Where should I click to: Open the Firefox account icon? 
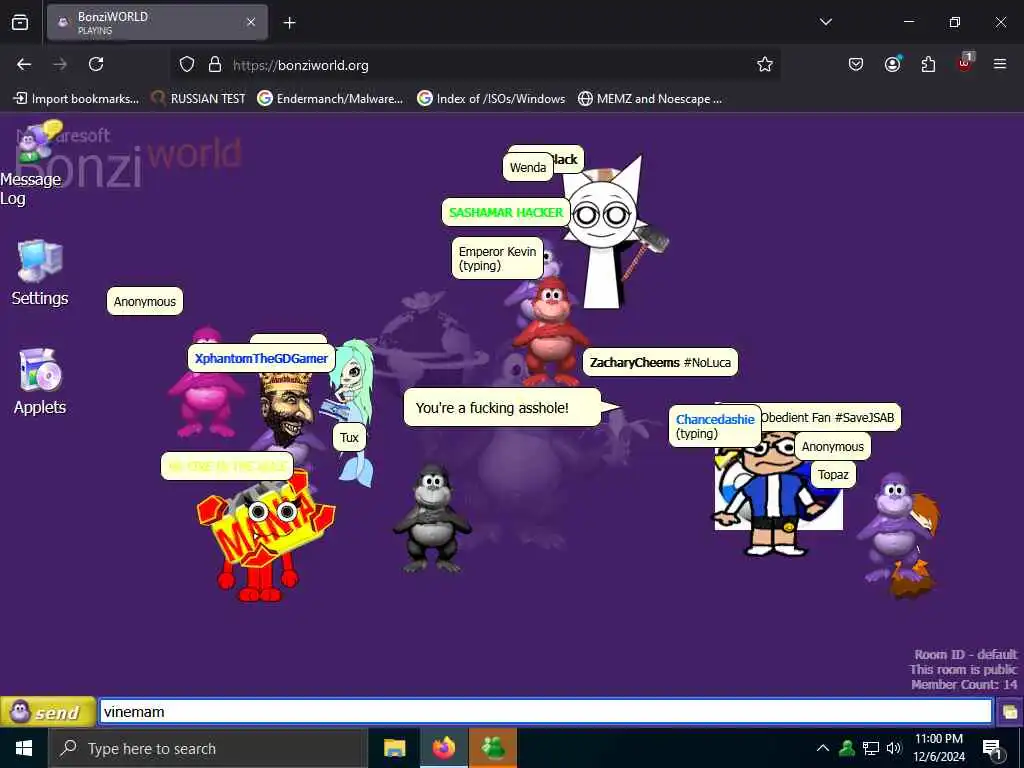pos(892,64)
